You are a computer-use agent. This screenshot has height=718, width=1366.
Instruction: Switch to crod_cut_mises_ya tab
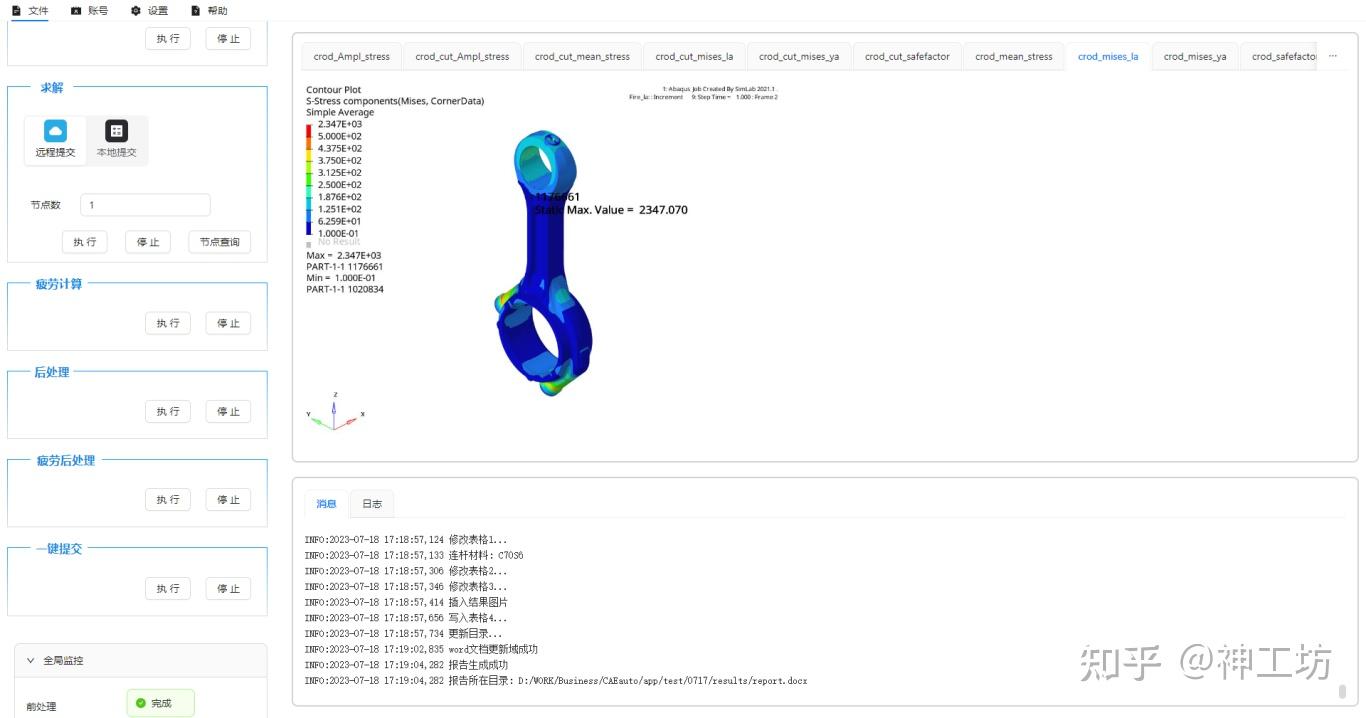[x=799, y=56]
